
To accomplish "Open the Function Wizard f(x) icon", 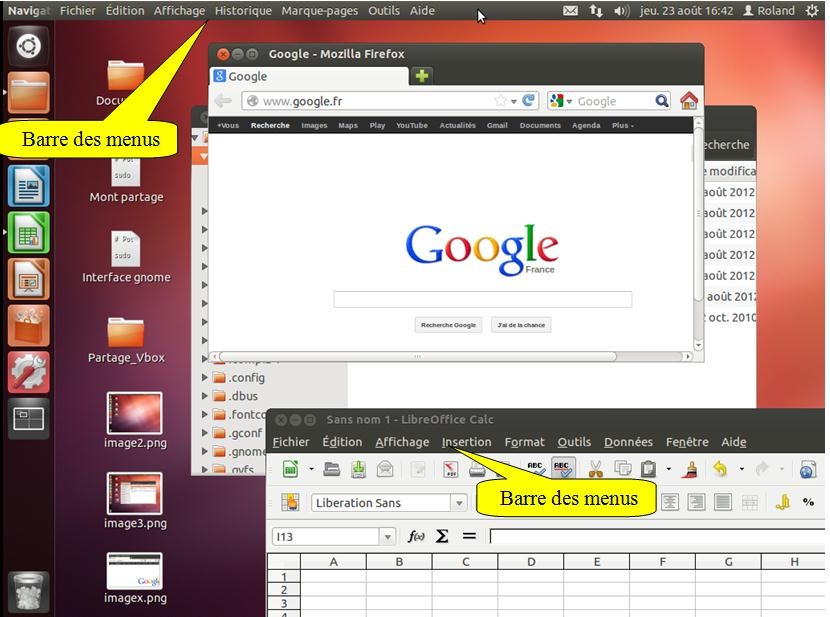I will click(416, 536).
